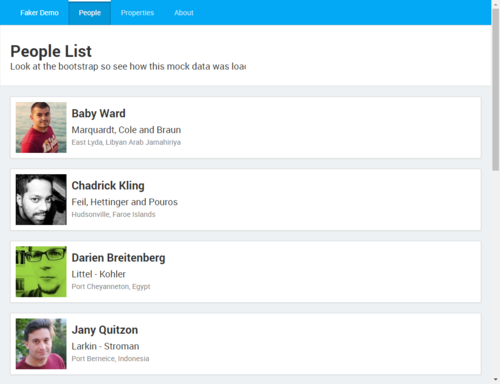Select company Larkin - Stroman
The height and width of the screenshot is (384, 500).
click(x=105, y=346)
